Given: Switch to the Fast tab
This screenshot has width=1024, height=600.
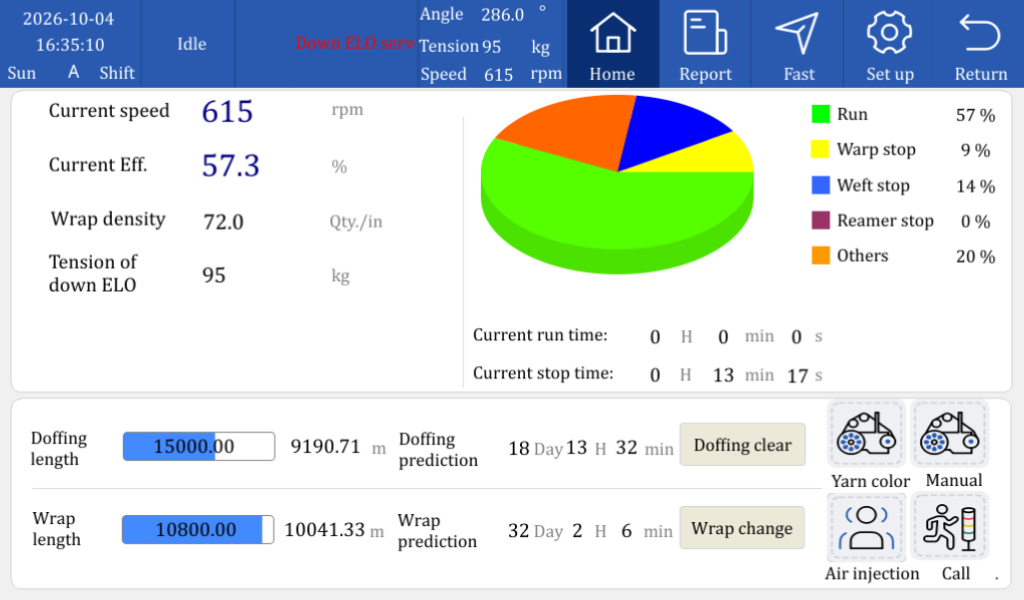Looking at the screenshot, I should [x=798, y=44].
